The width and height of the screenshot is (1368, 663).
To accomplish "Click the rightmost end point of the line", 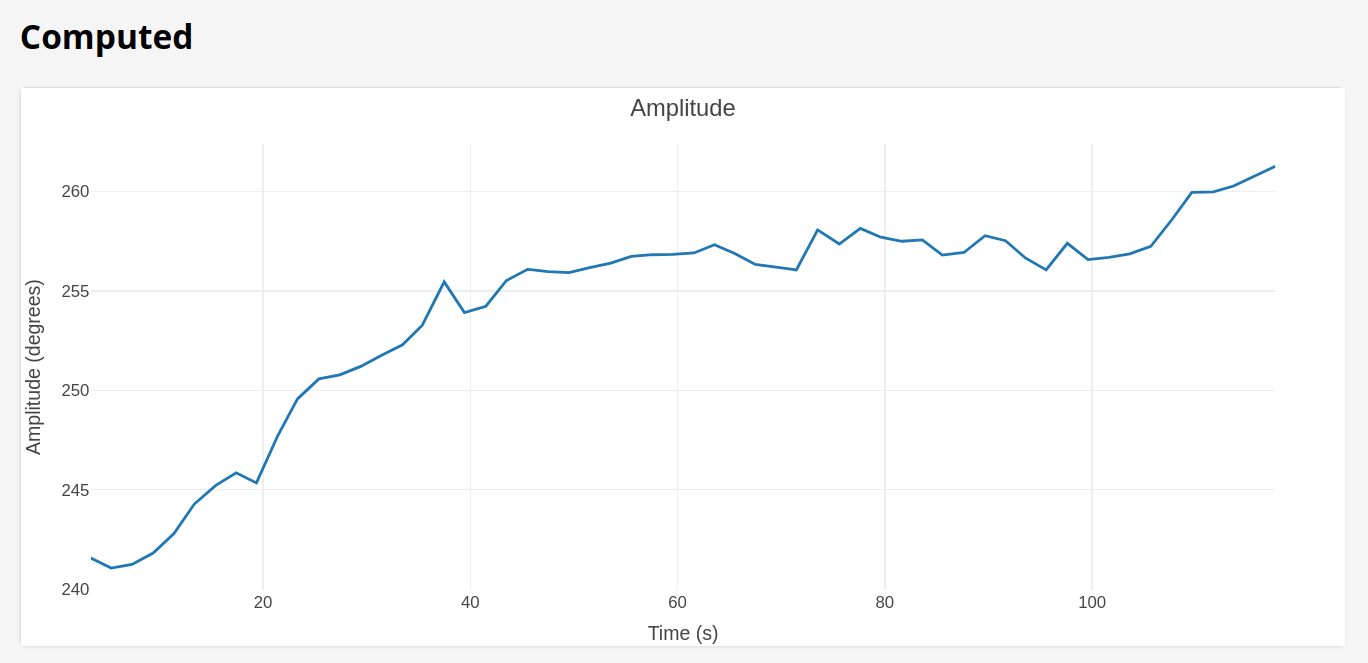I will coord(1274,166).
